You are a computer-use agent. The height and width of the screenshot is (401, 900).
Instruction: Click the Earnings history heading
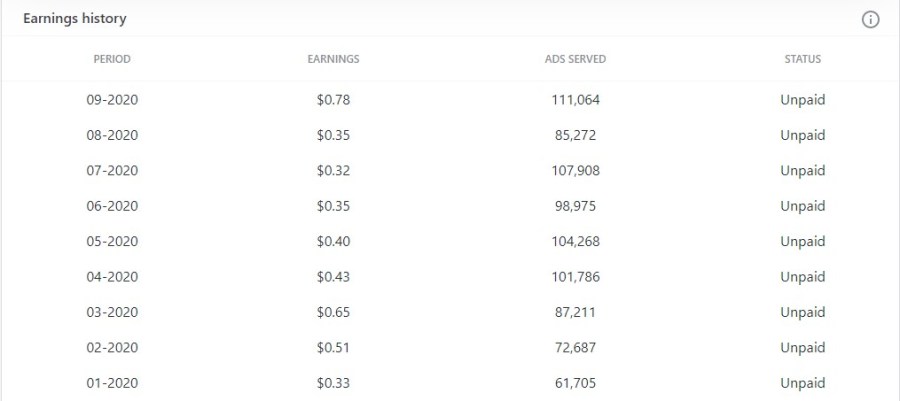click(x=75, y=19)
